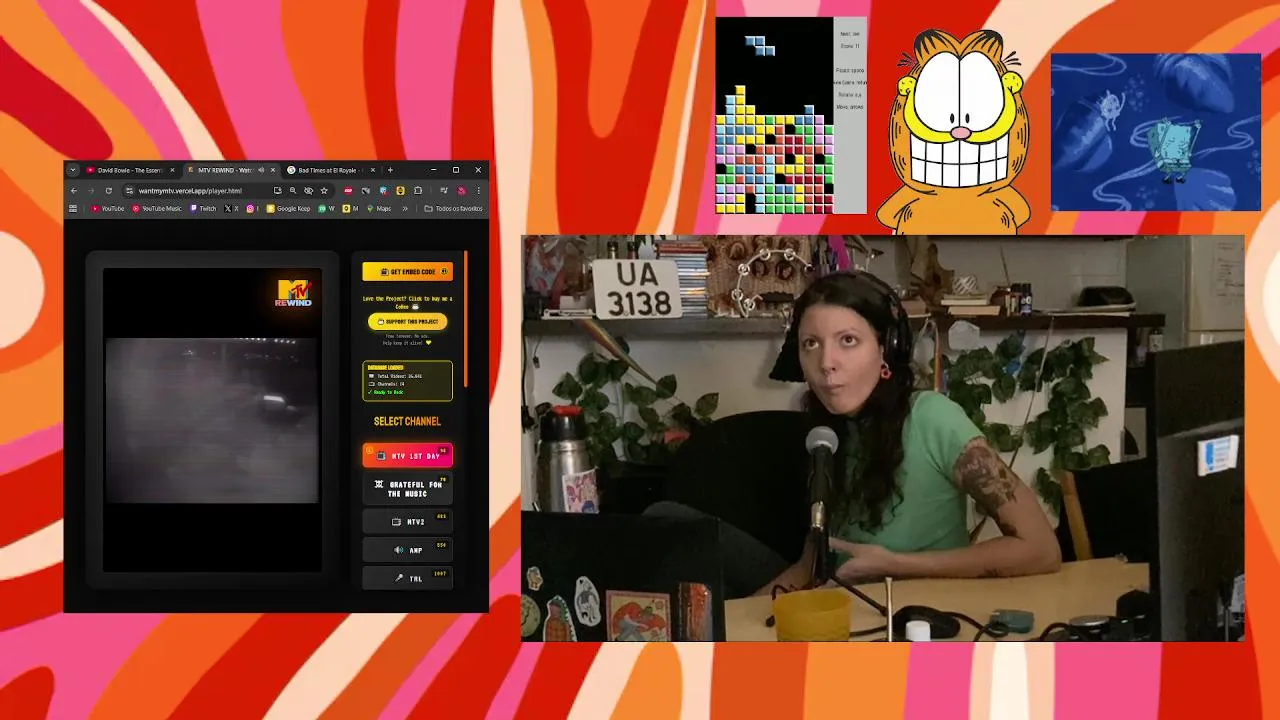Open the red extension icon in toolbar
1280x720 pixels.
348,191
